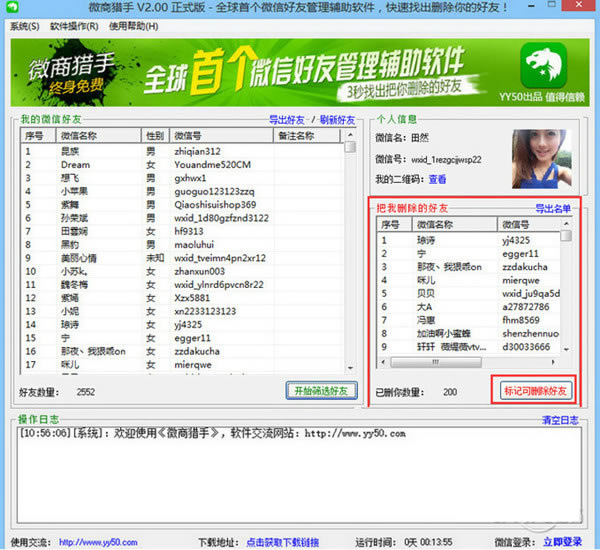Click the 清空日志 link
This screenshot has height=550, width=600.
pyautogui.click(x=560, y=420)
